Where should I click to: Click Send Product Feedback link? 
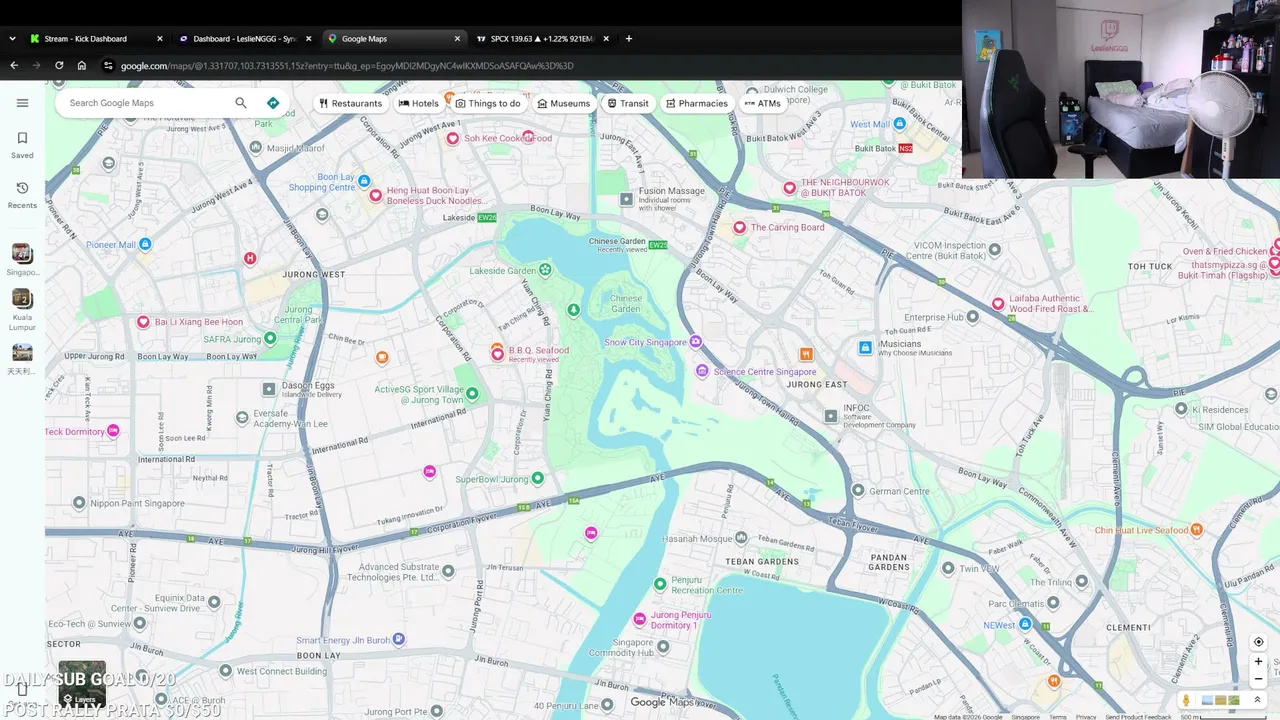click(1138, 717)
